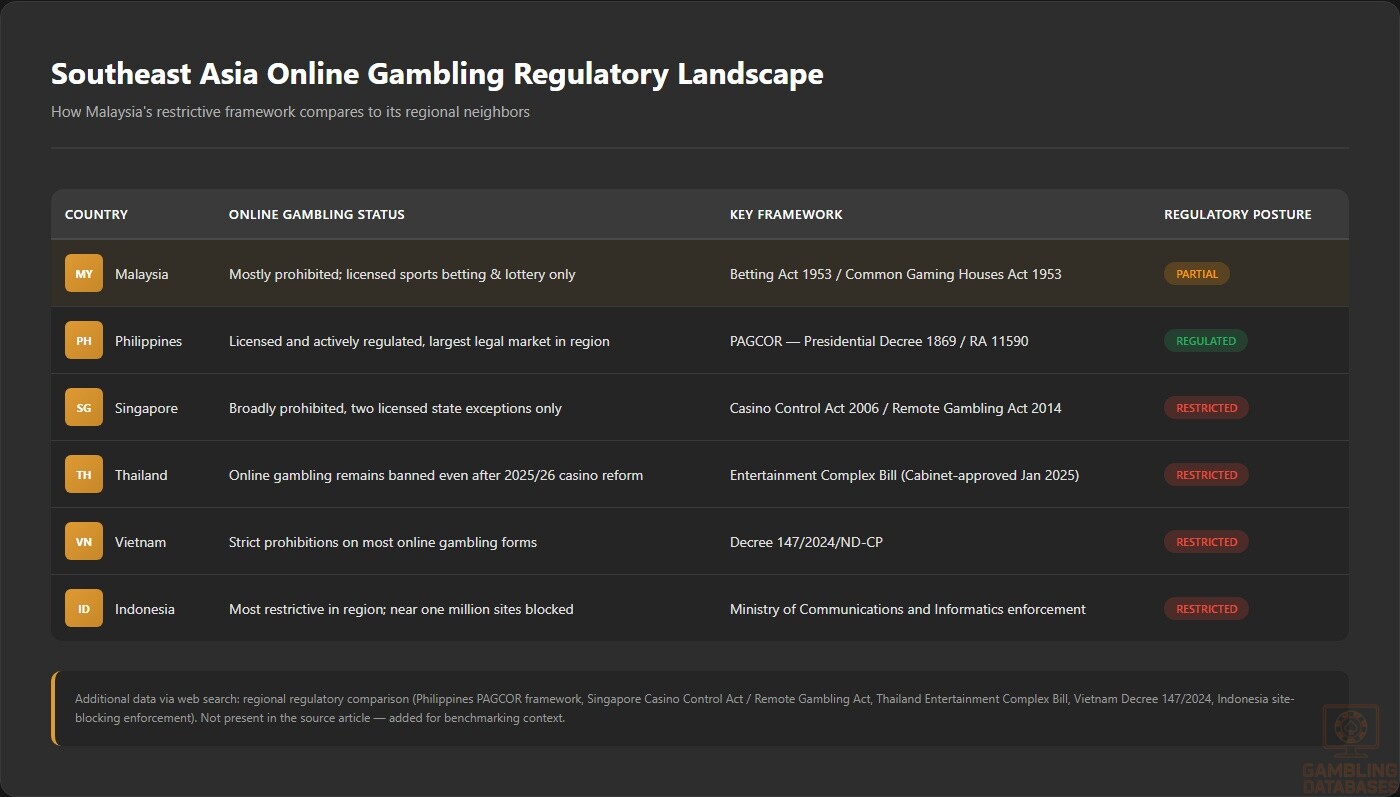Click the PH country code icon
The height and width of the screenshot is (797, 1400).
coord(84,341)
